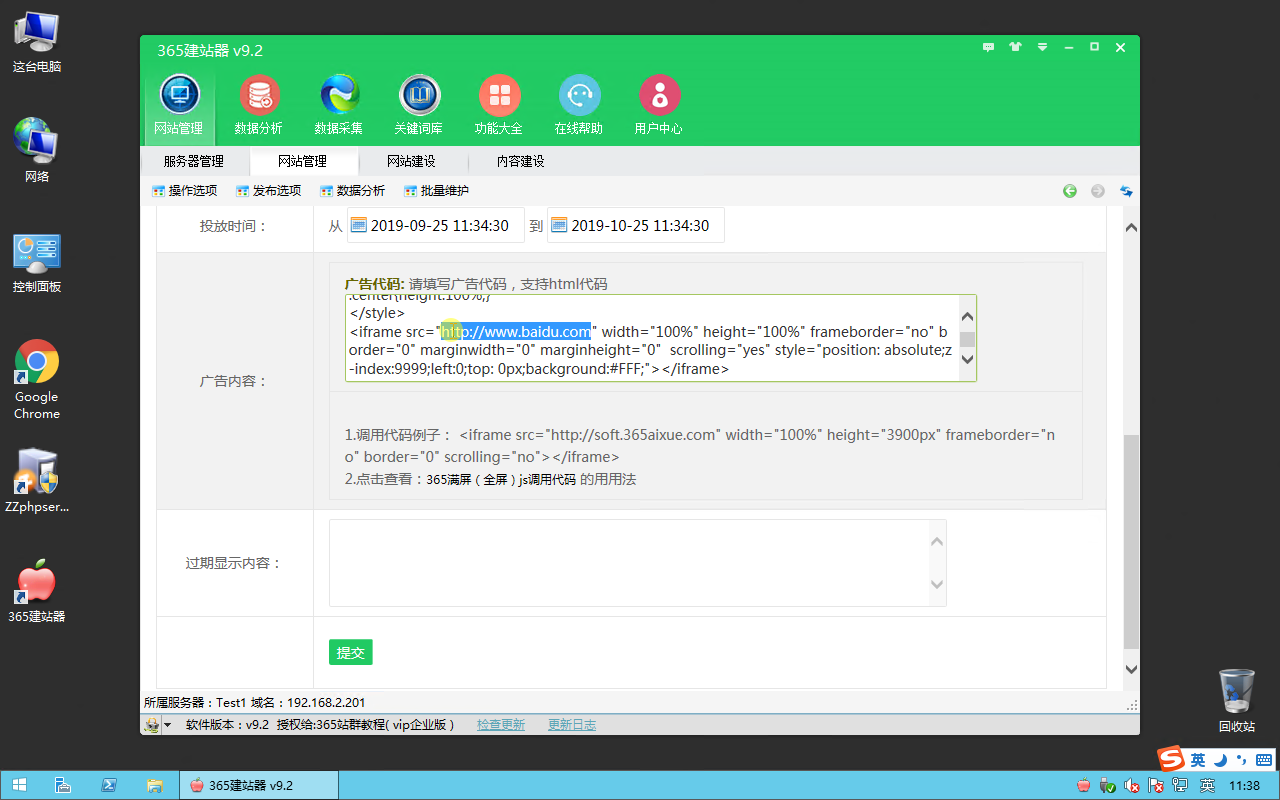The image size is (1280, 800).
Task: Open Server Manager from the taskbar
Action: 63,785
